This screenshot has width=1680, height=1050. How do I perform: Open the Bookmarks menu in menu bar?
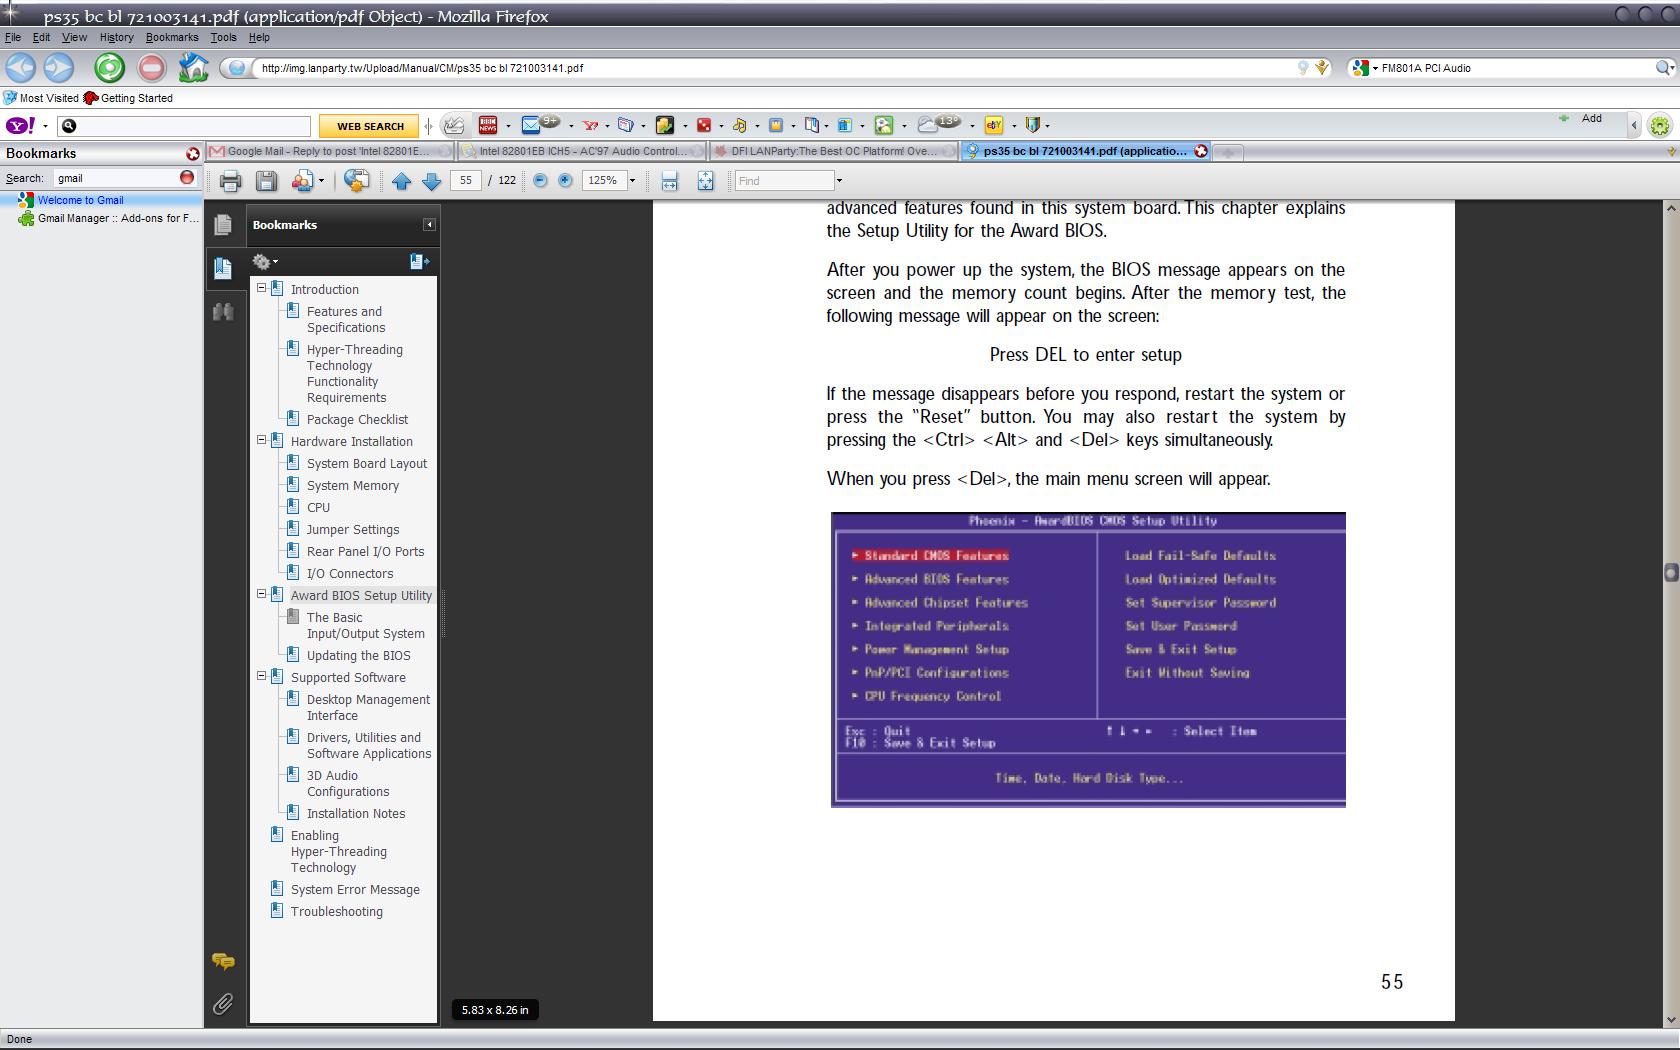(x=172, y=37)
